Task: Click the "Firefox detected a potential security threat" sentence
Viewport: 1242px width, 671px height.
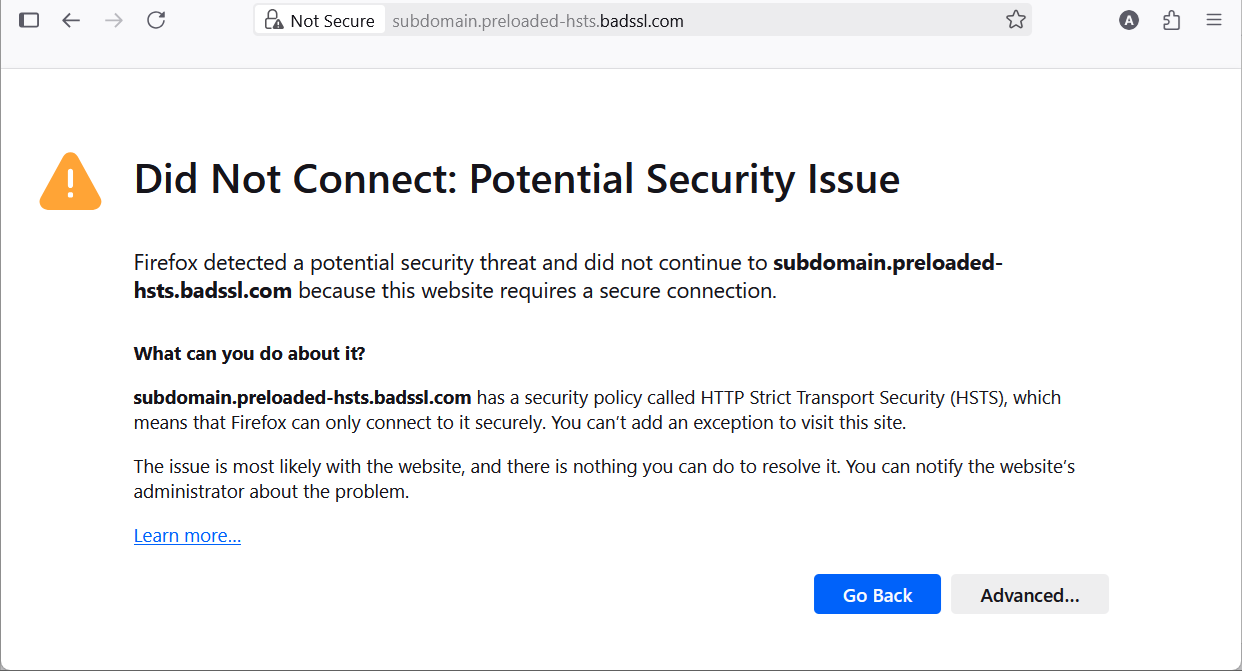Action: coord(452,264)
